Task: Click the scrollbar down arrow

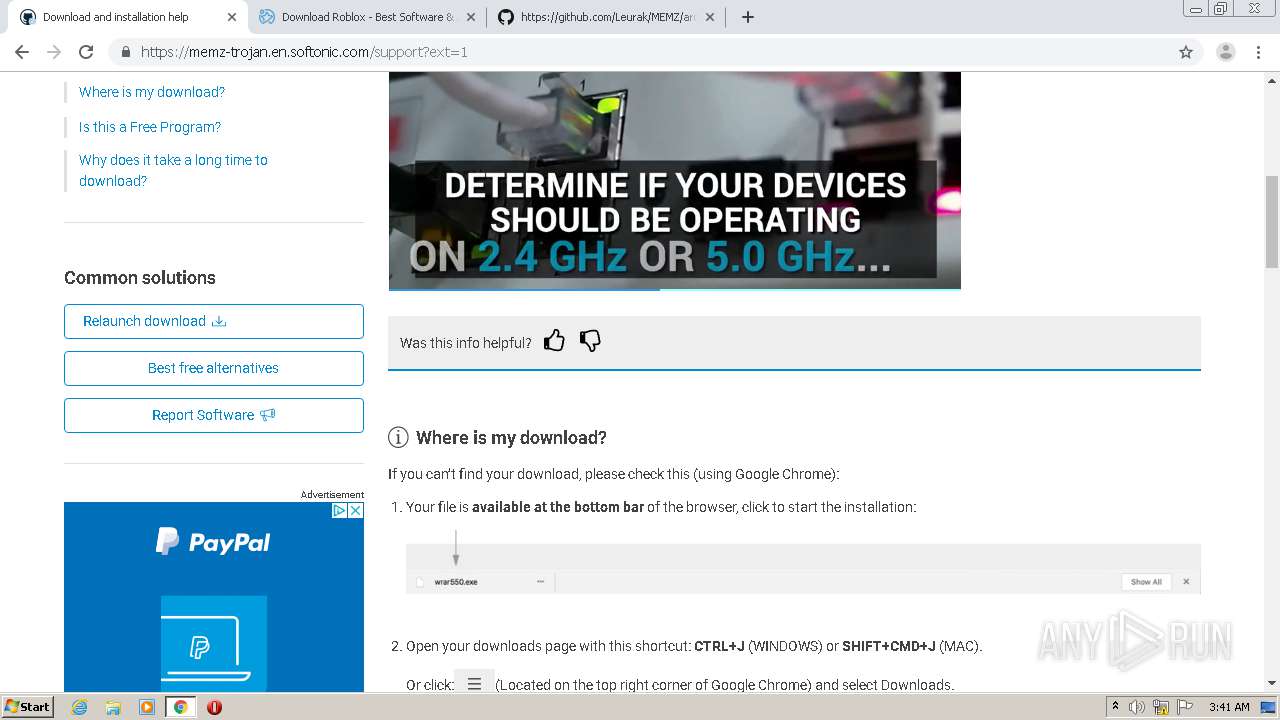Action: point(1272,683)
